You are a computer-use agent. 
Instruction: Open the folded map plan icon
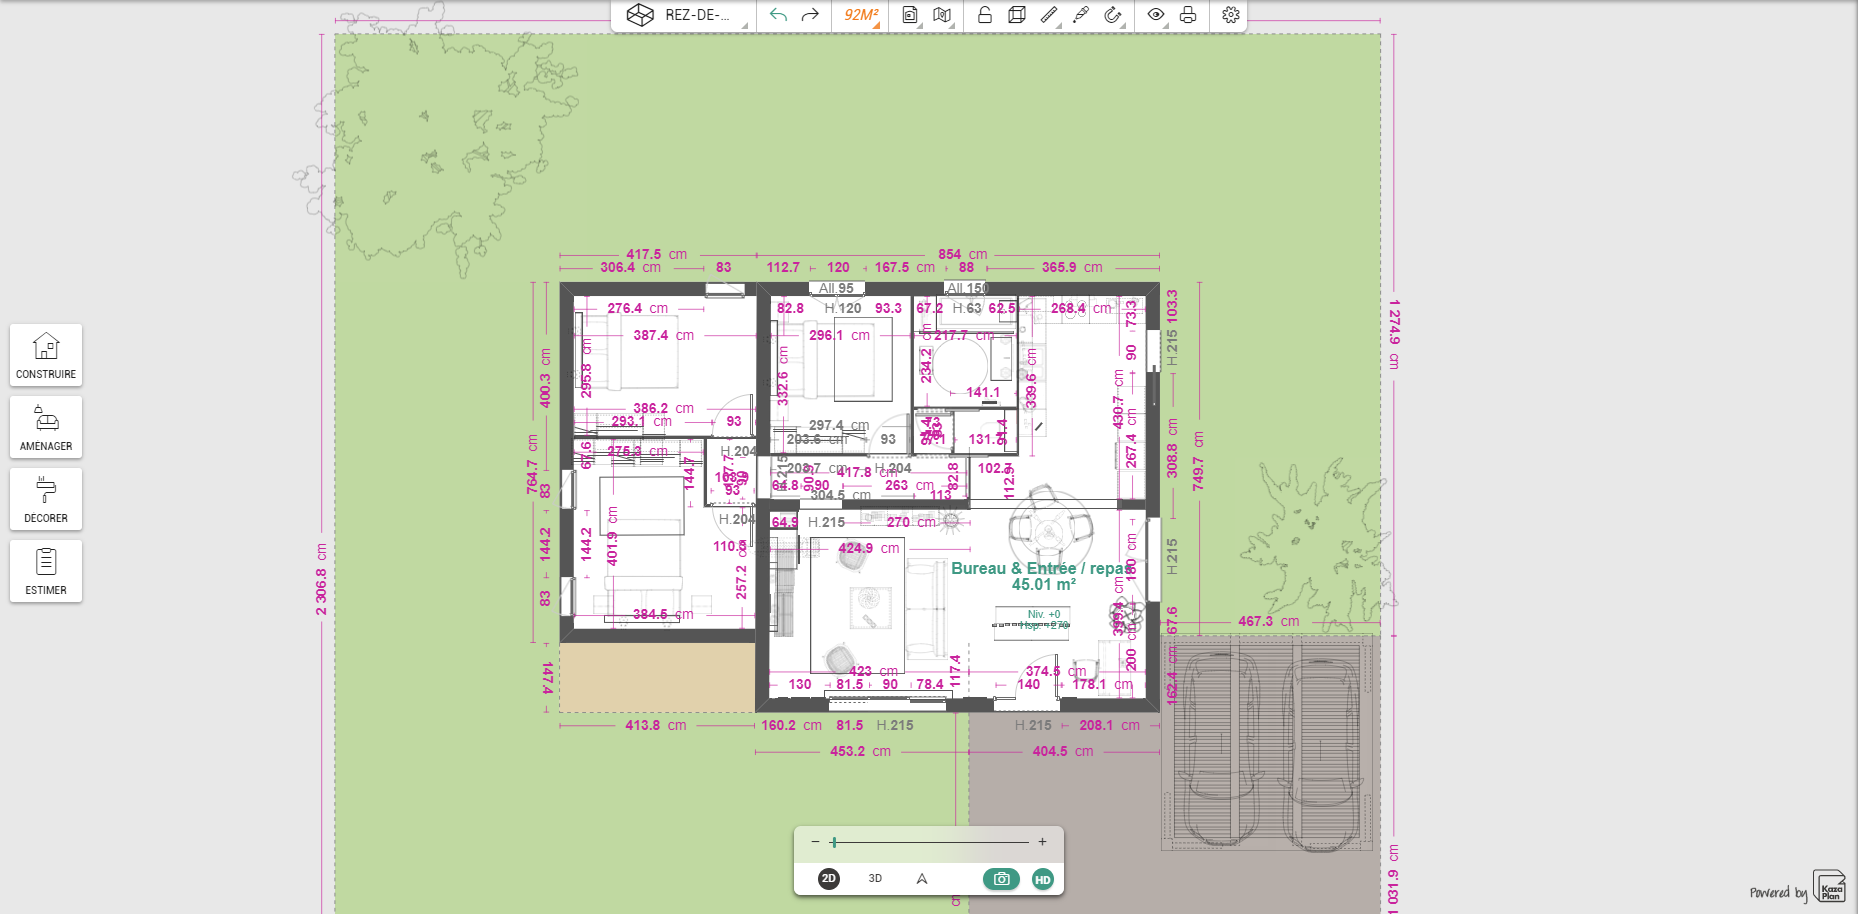pos(942,15)
